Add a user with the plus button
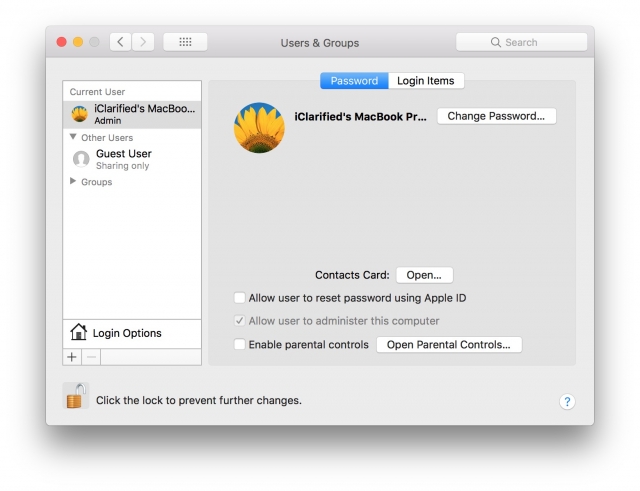Viewport: 640px width, 491px height. (x=72, y=356)
